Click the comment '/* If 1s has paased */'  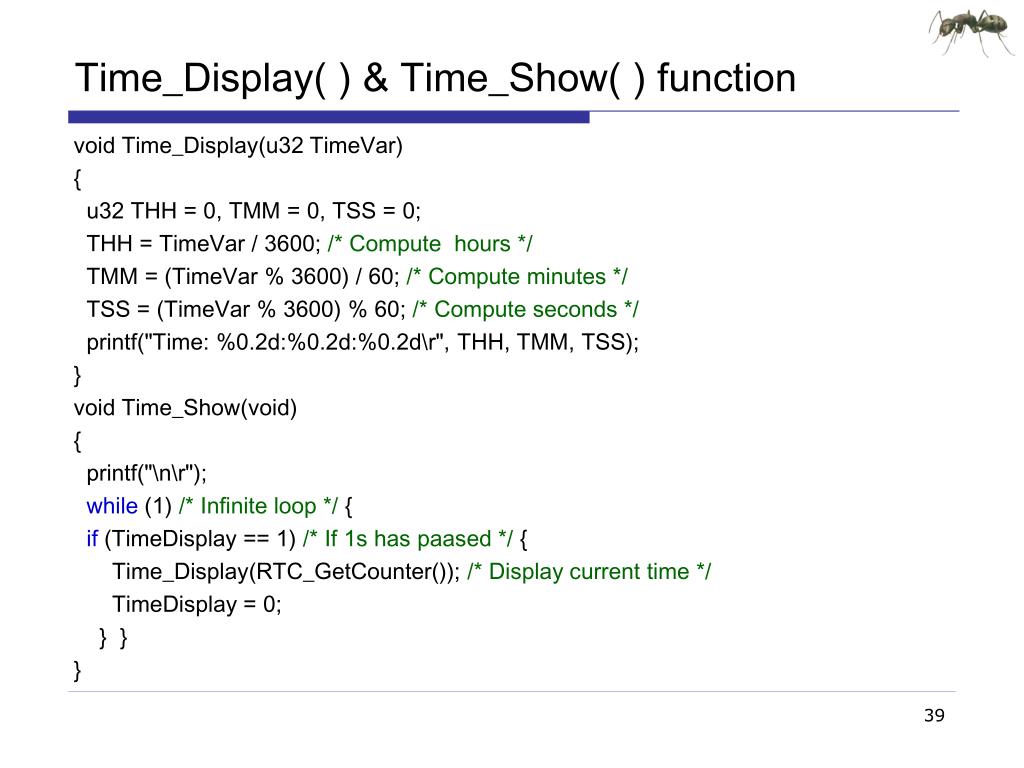click(x=408, y=539)
